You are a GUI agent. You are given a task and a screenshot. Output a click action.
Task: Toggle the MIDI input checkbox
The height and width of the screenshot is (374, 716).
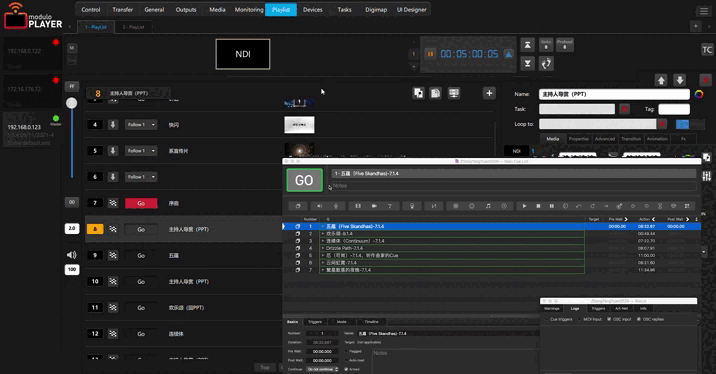[580, 319]
